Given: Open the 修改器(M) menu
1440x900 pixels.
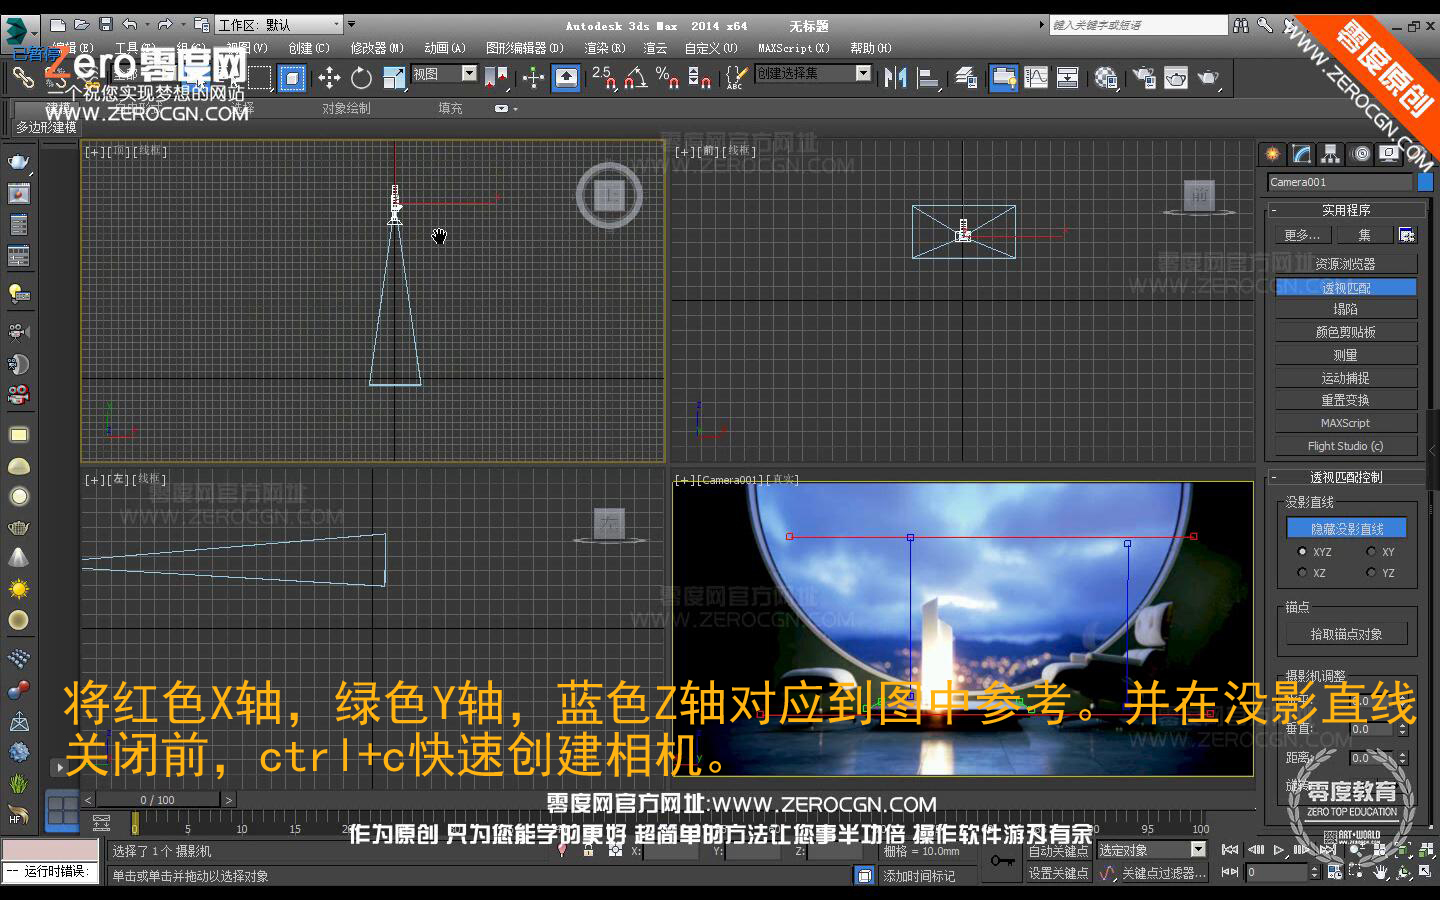Looking at the screenshot, I should pos(377,48).
